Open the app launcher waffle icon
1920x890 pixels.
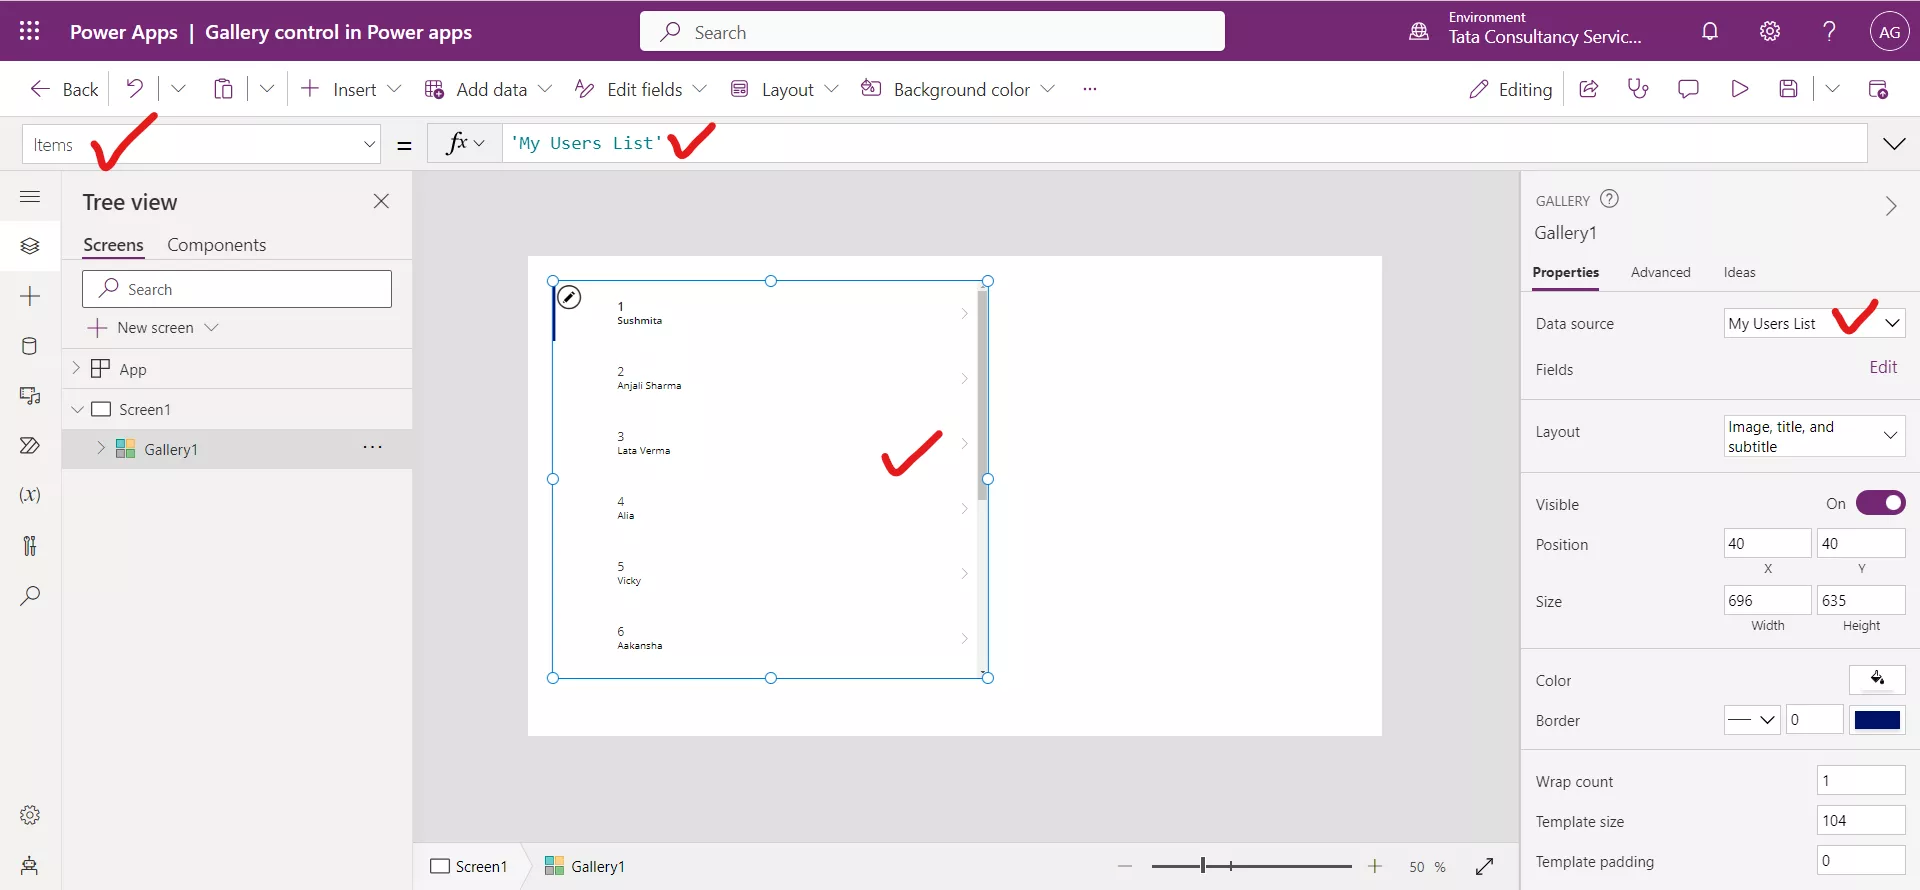coord(29,31)
